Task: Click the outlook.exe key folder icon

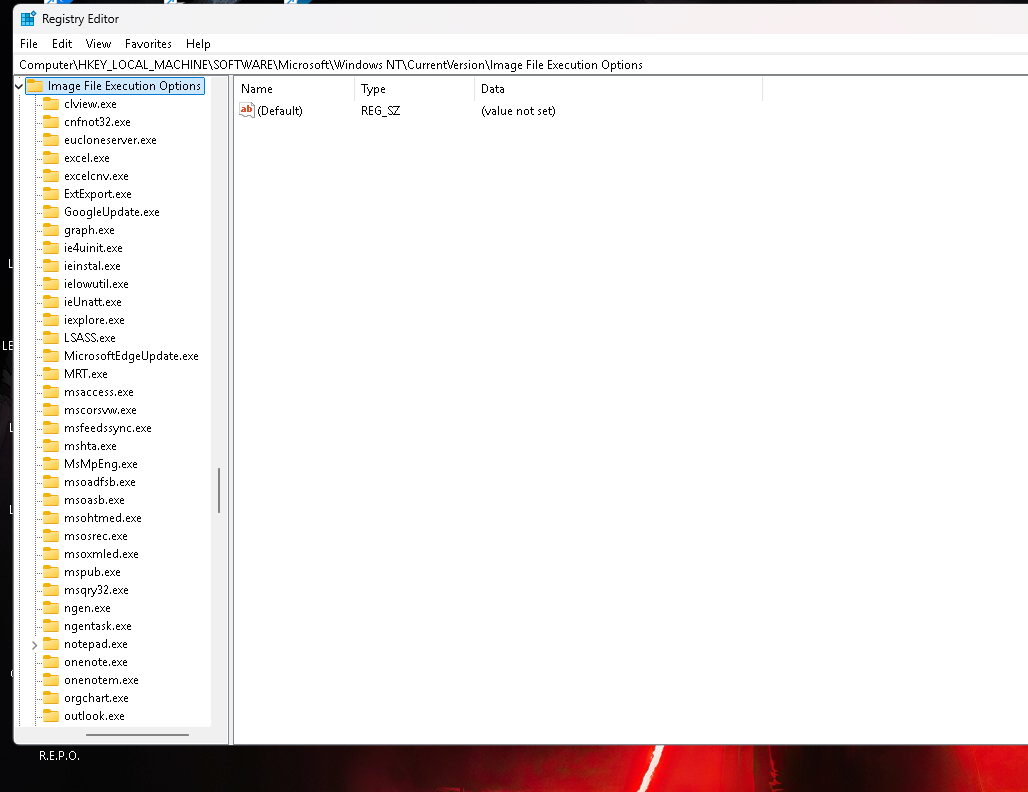Action: pyautogui.click(x=51, y=716)
